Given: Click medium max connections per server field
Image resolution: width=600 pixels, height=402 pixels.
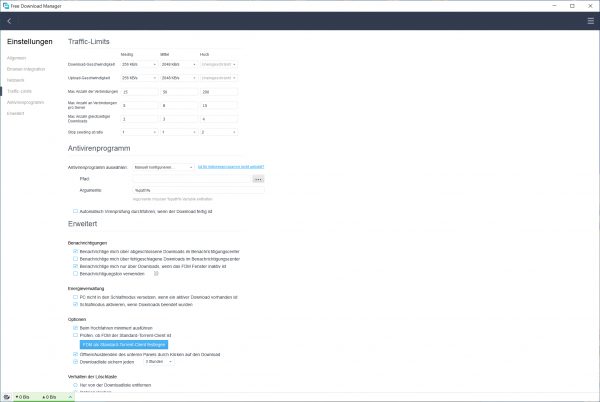Looking at the screenshot, I should coord(179,105).
